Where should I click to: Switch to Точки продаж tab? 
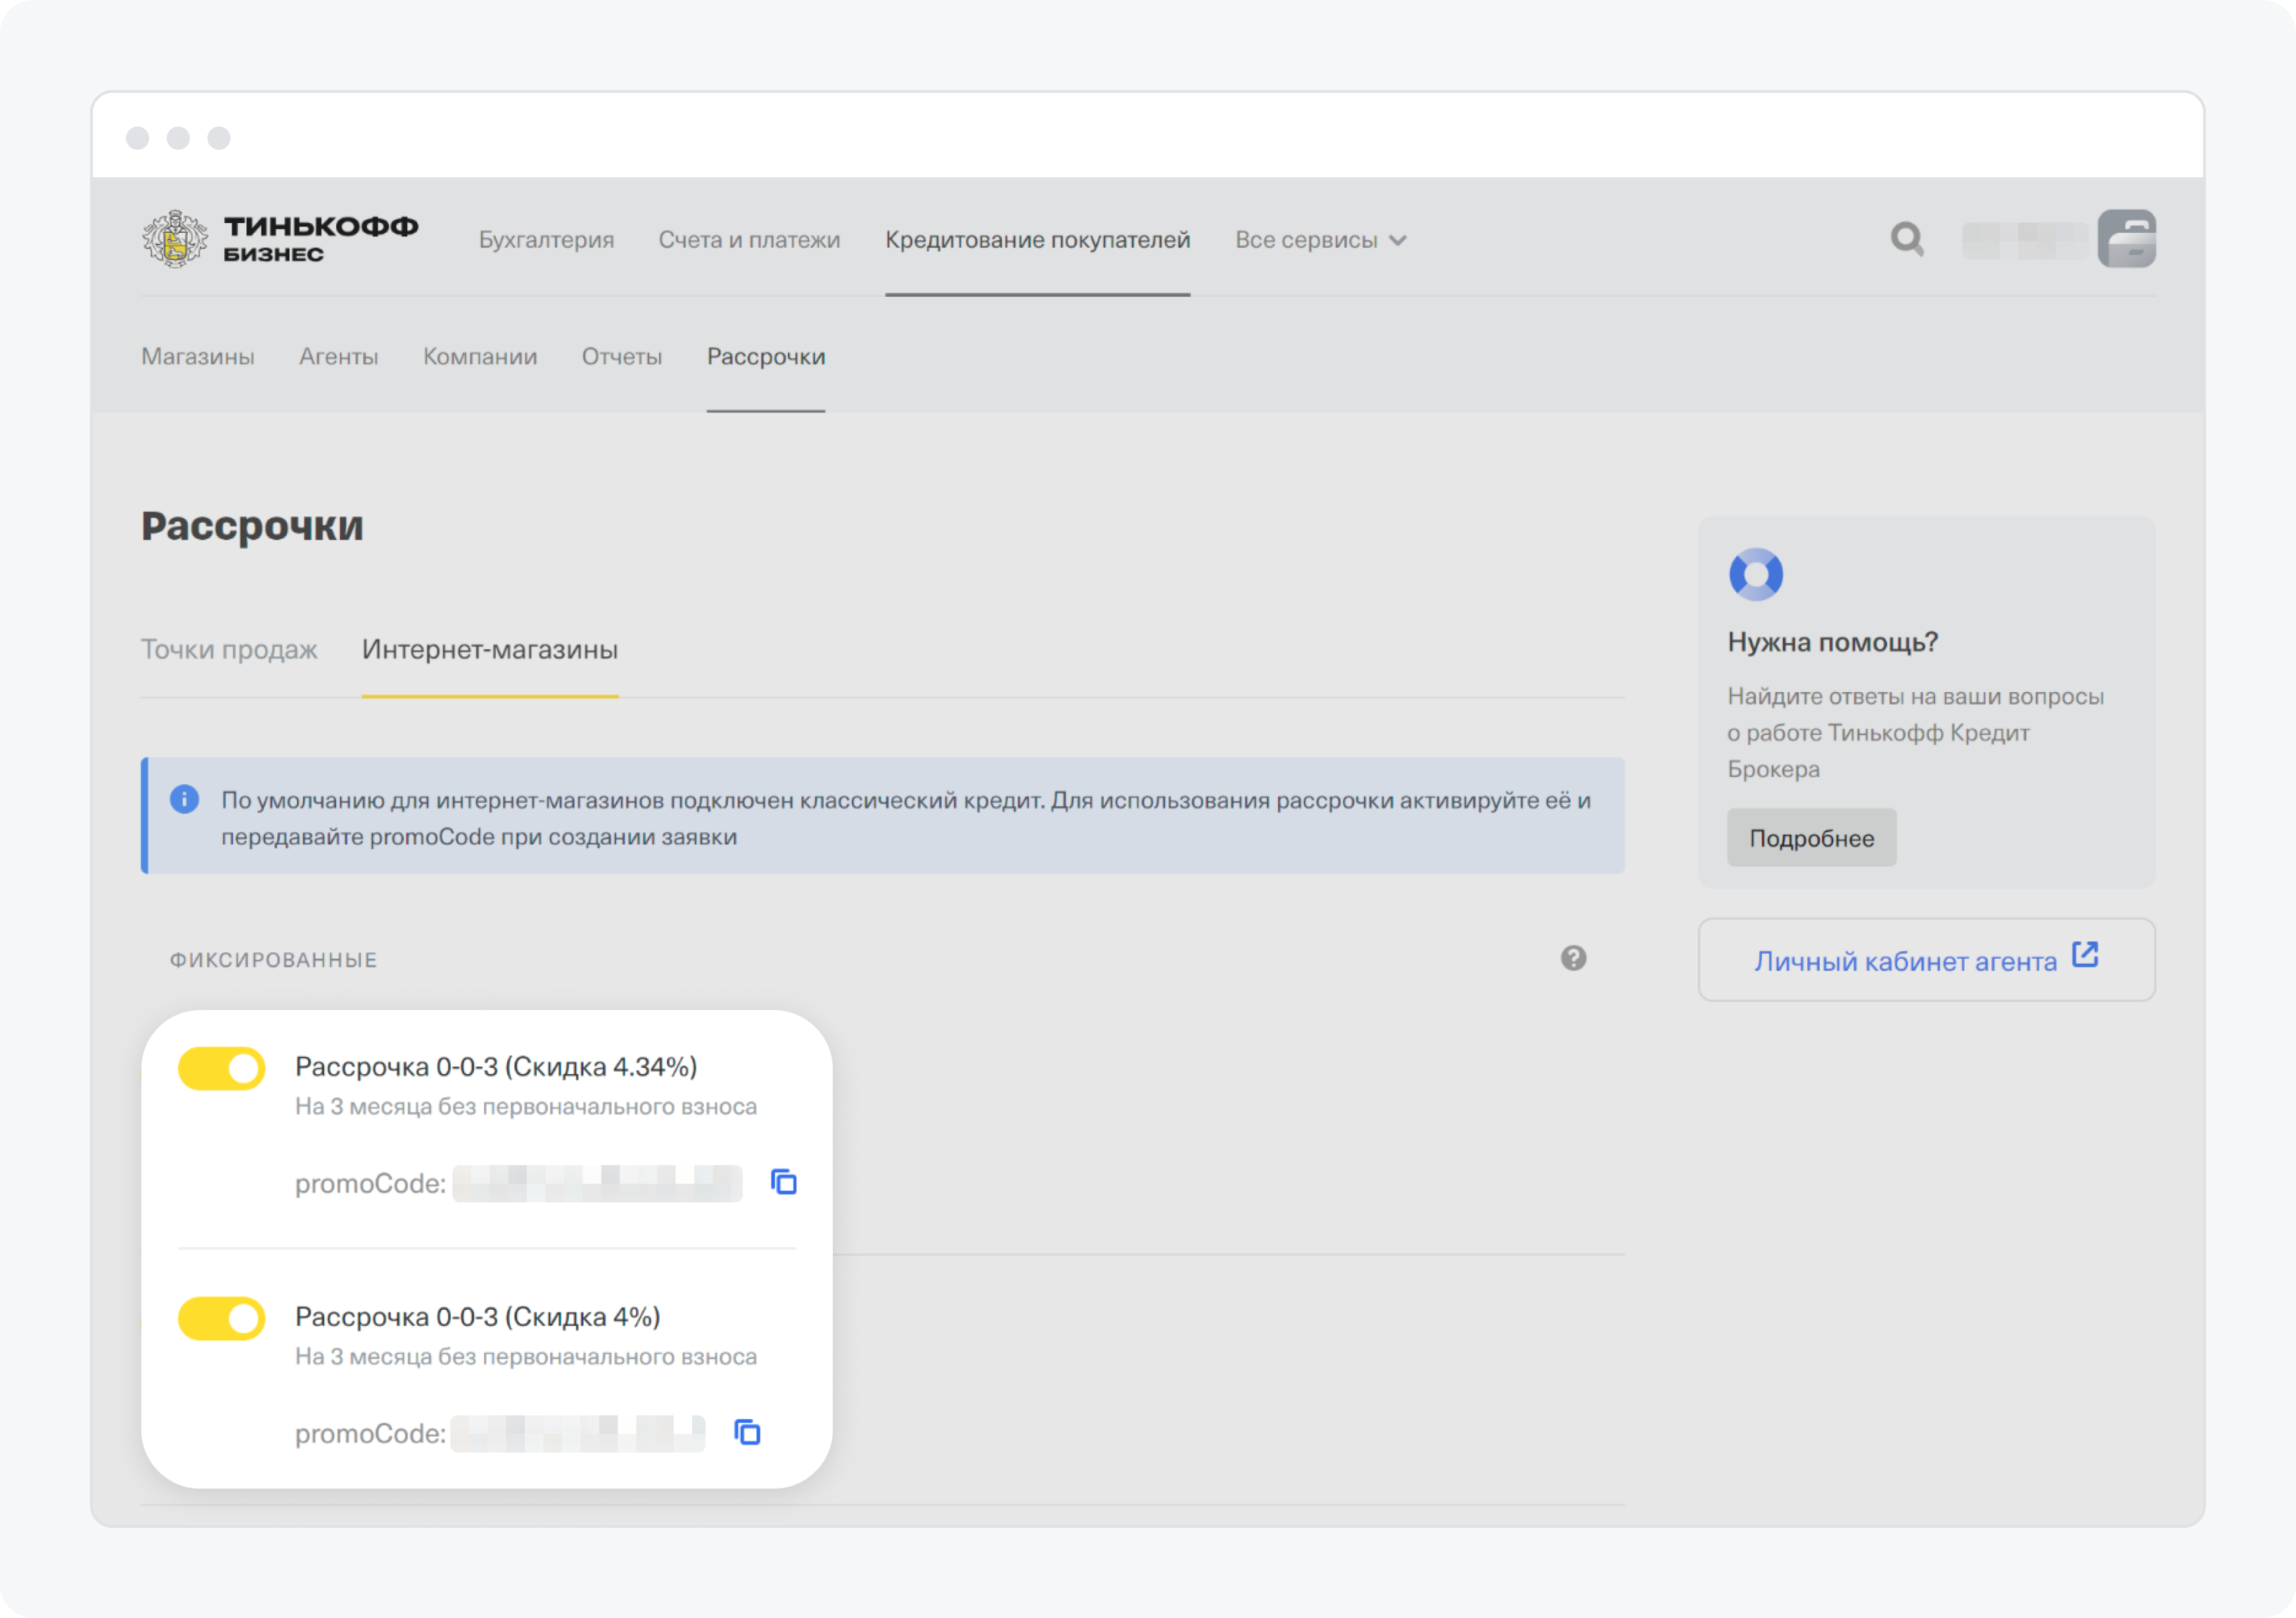click(229, 650)
